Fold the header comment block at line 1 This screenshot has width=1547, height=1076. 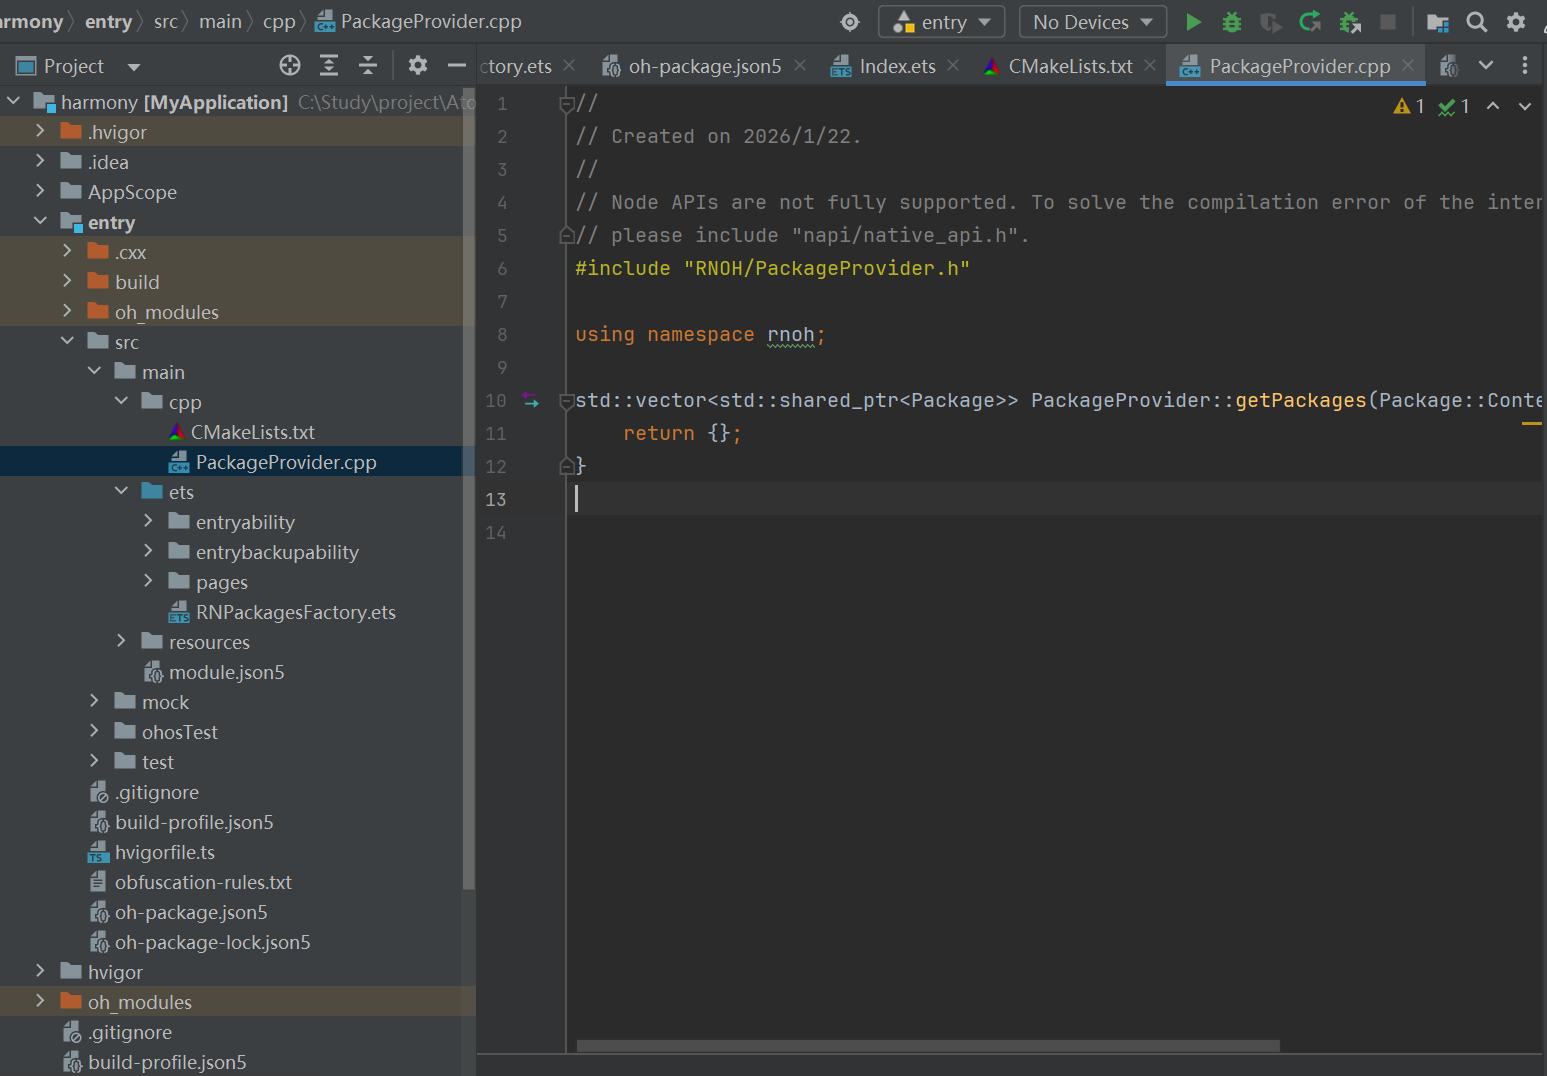(x=567, y=104)
